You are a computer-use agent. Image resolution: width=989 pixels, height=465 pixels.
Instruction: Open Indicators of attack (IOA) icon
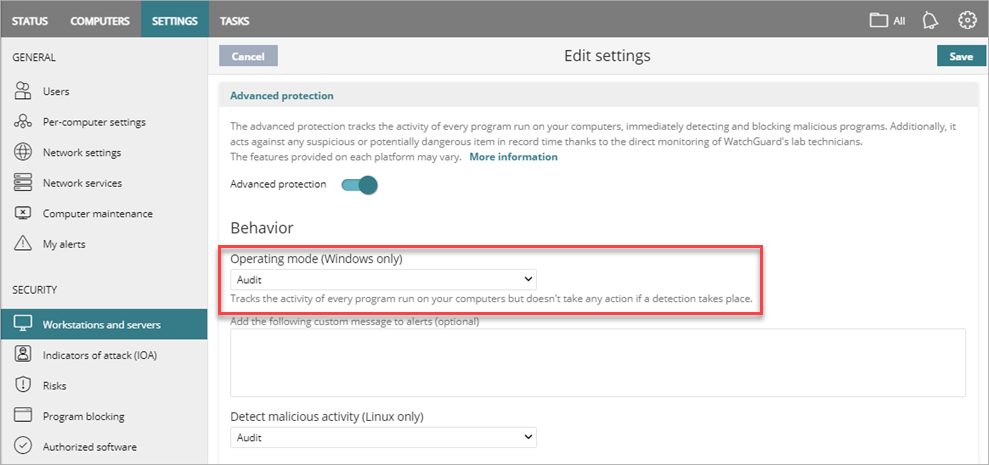[x=24, y=355]
